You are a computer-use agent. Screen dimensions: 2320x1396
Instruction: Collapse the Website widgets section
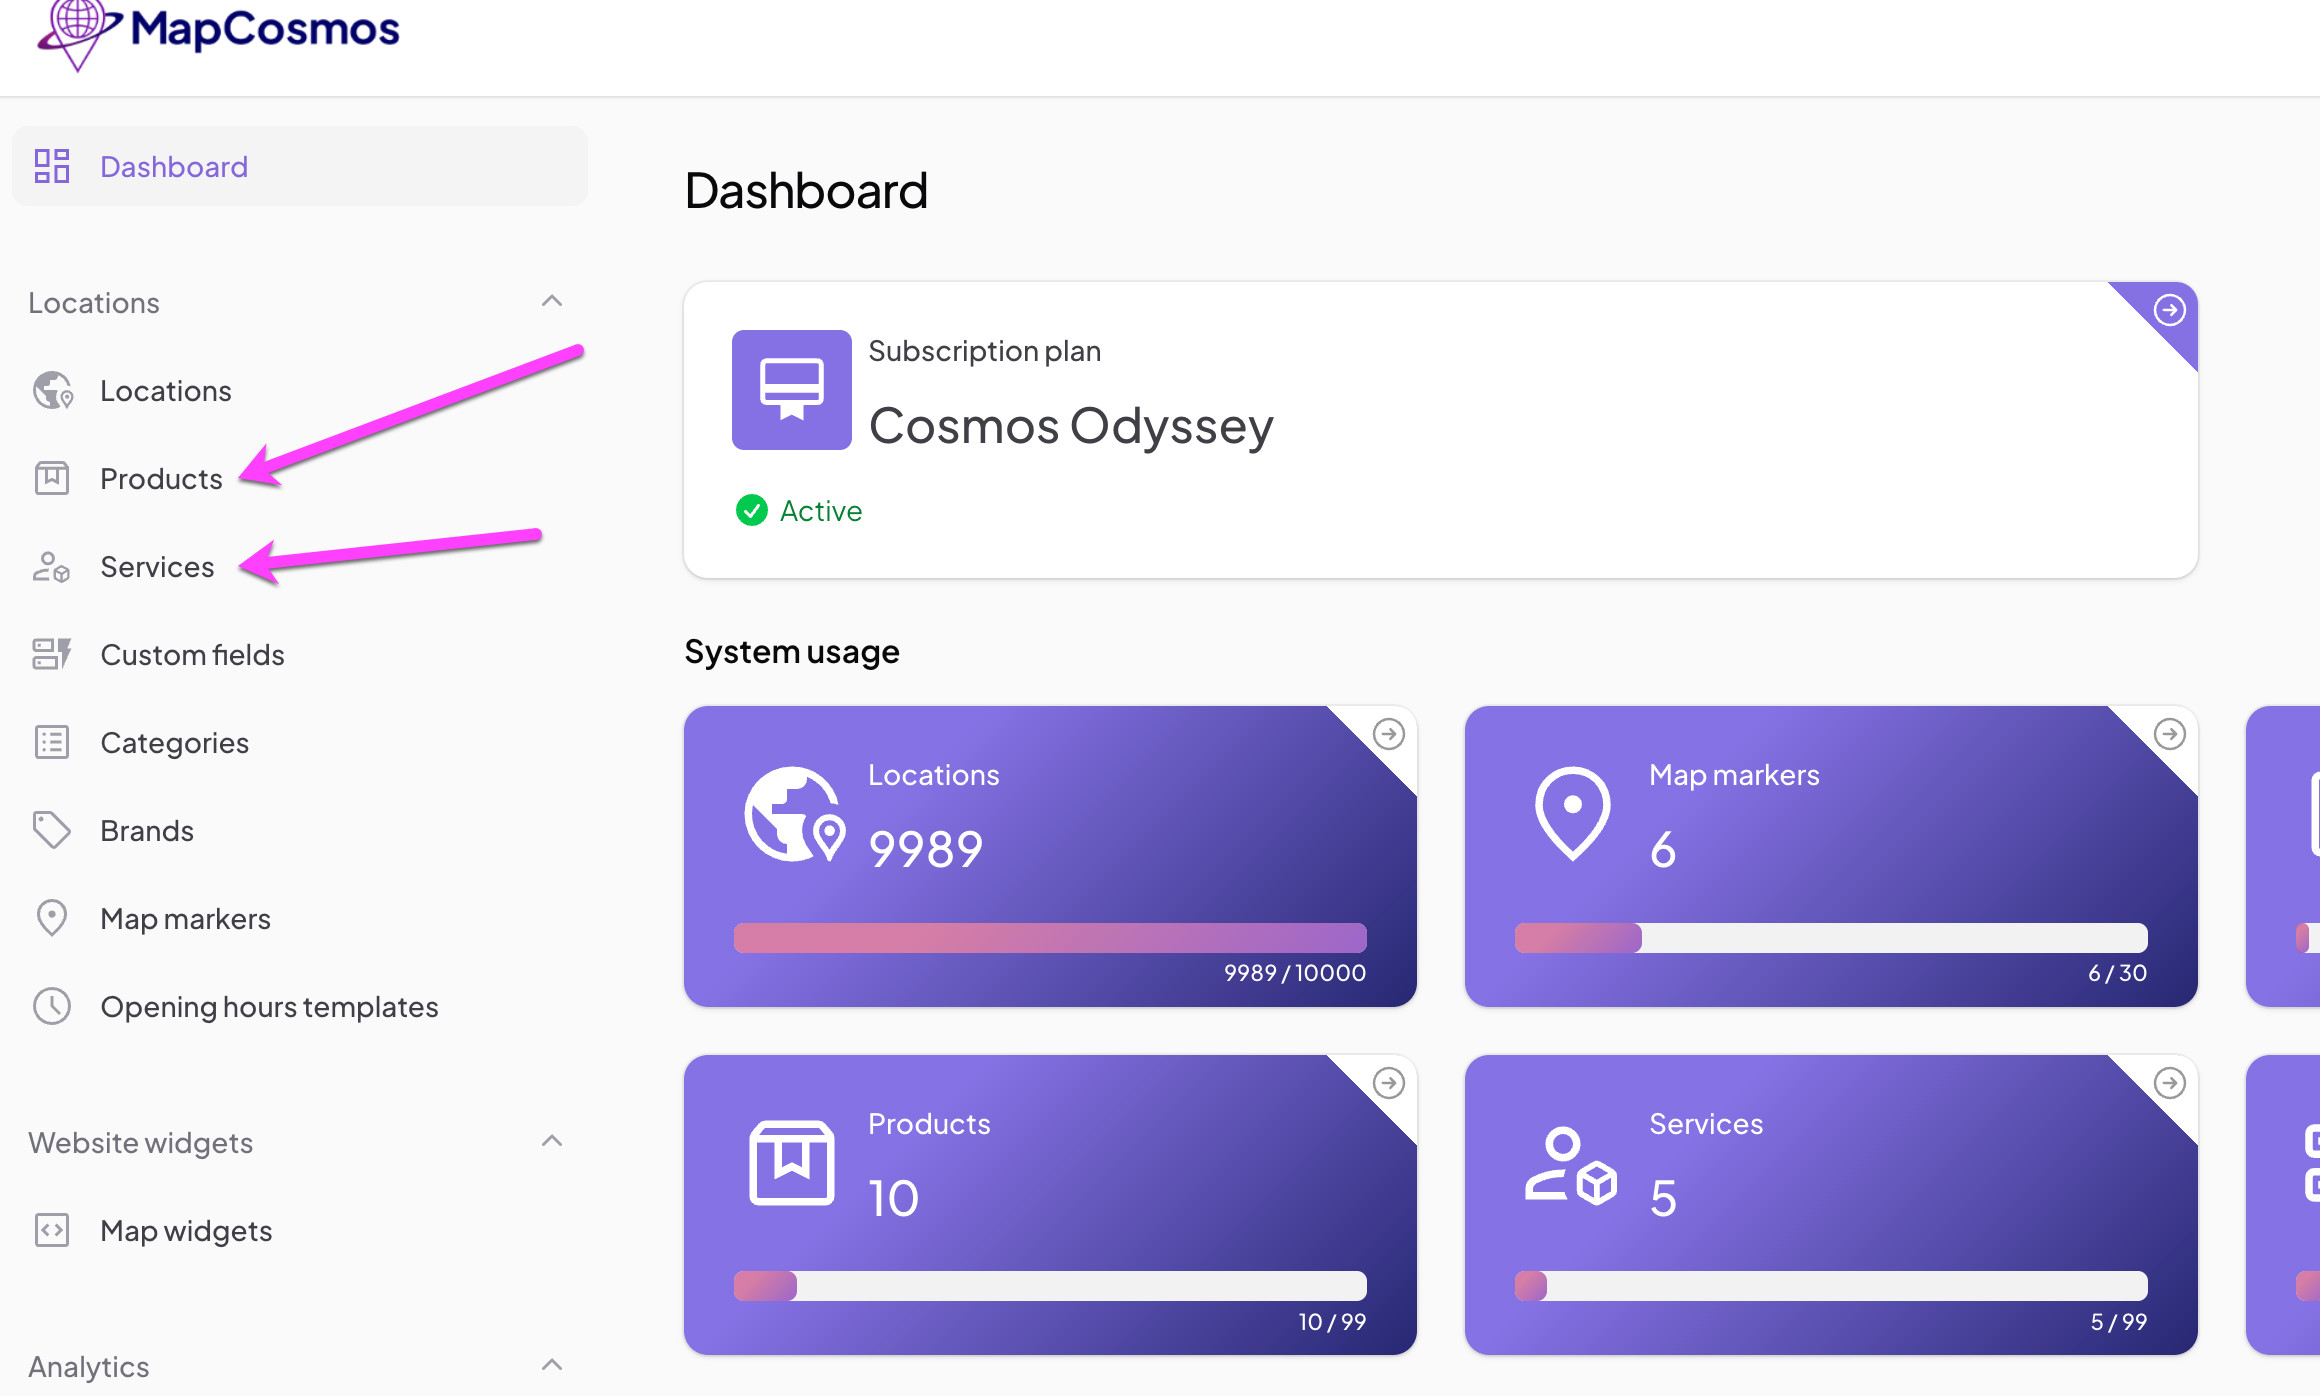click(x=551, y=1141)
